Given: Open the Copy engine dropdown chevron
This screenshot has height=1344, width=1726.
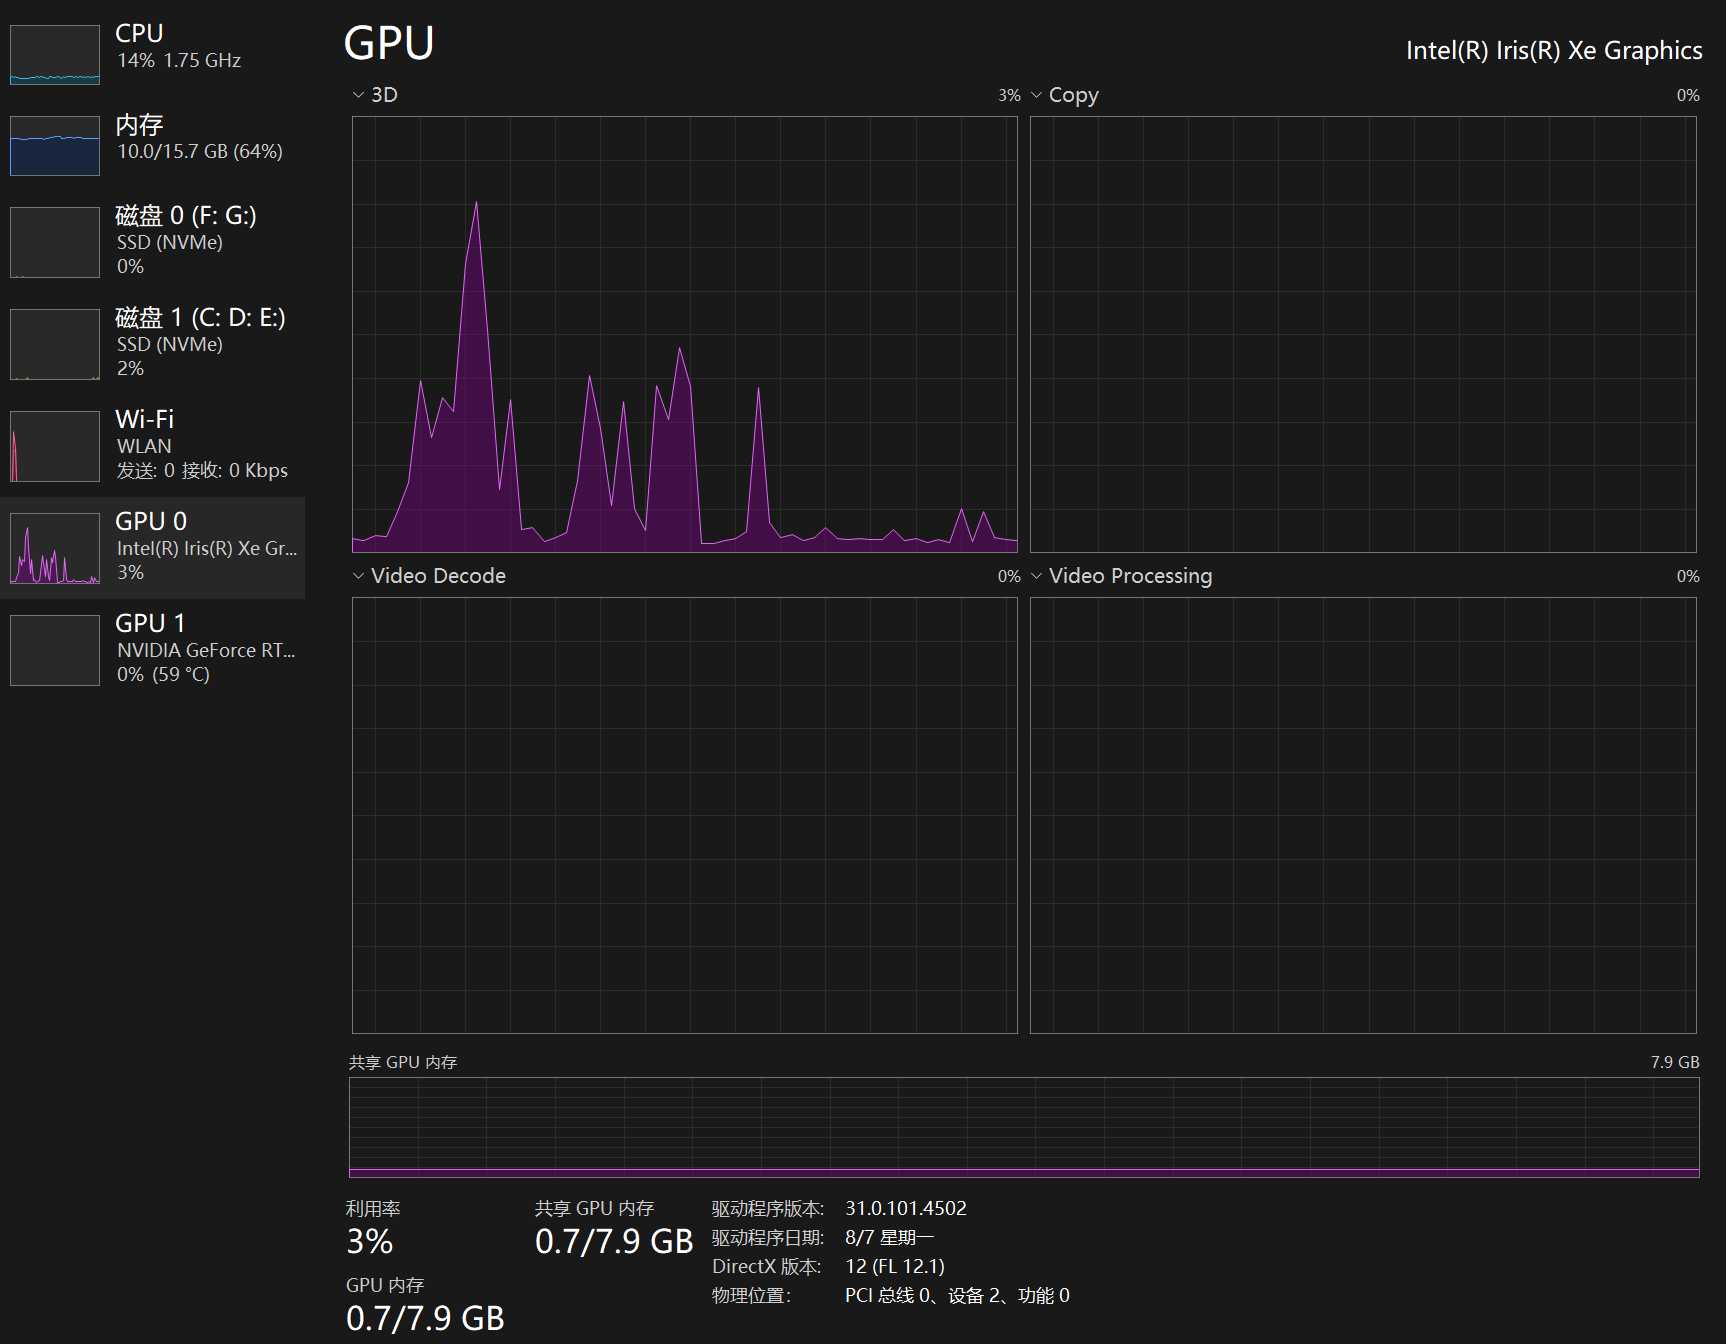Looking at the screenshot, I should pos(1036,95).
